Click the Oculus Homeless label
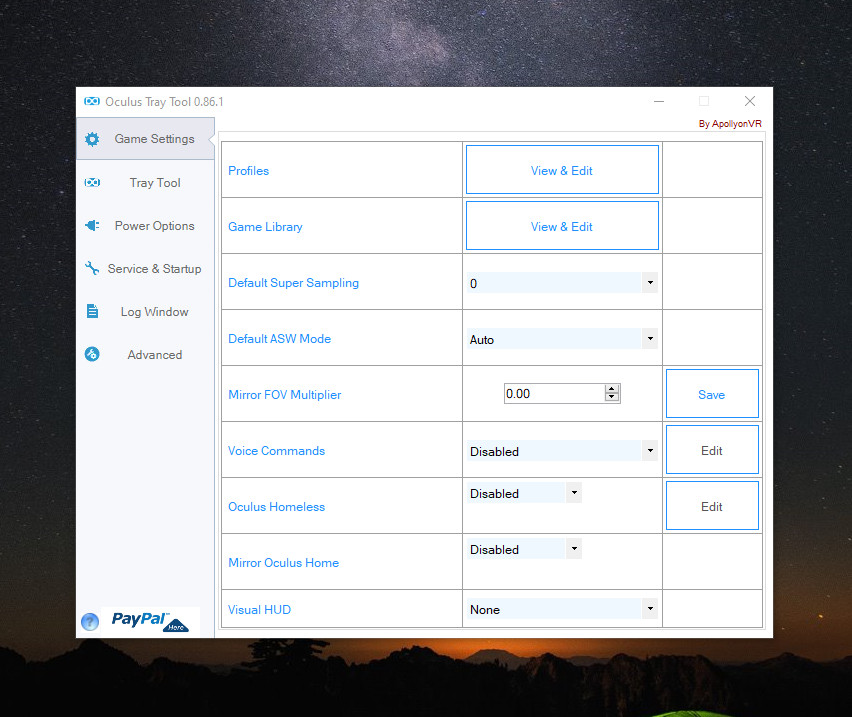This screenshot has width=852, height=717. pyautogui.click(x=277, y=506)
